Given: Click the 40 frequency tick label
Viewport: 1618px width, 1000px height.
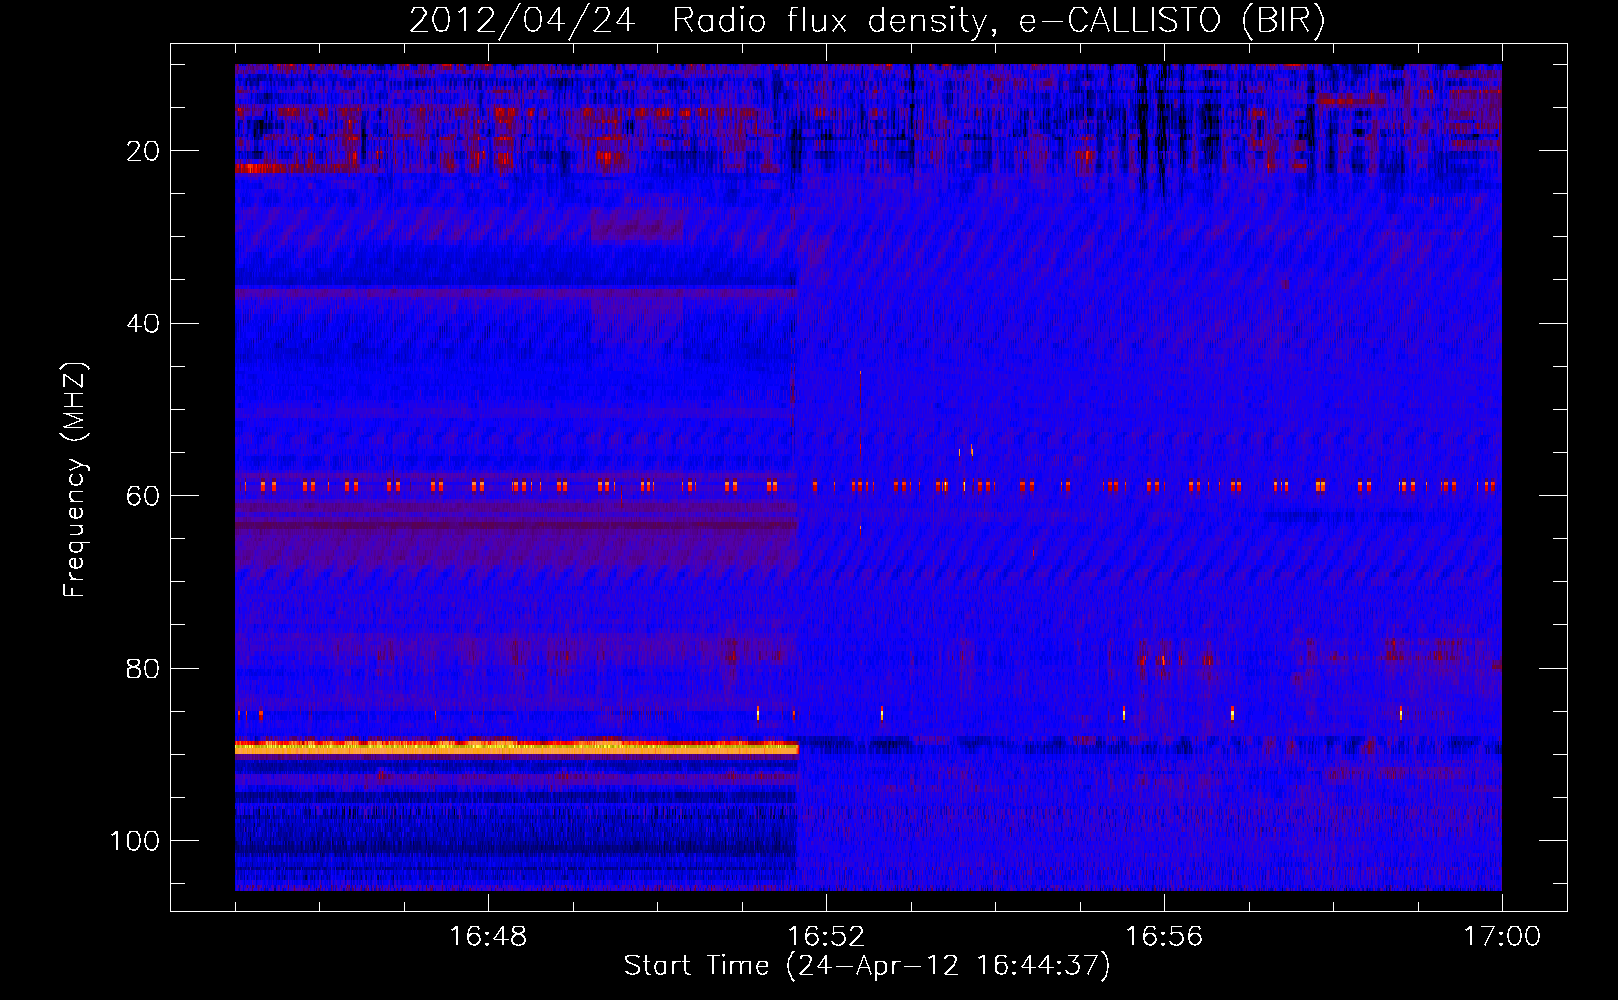Looking at the screenshot, I should 144,324.
